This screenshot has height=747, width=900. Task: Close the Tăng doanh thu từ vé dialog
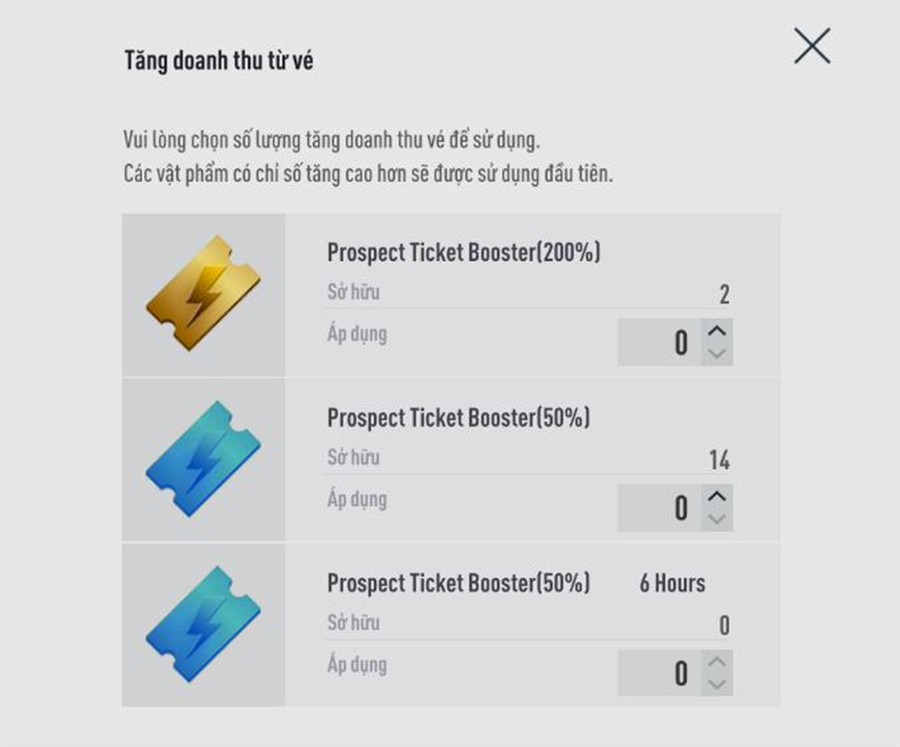point(812,46)
